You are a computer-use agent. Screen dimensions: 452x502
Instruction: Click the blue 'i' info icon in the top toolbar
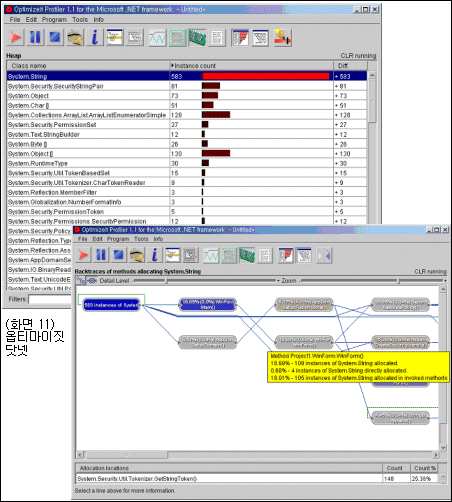tap(95, 37)
